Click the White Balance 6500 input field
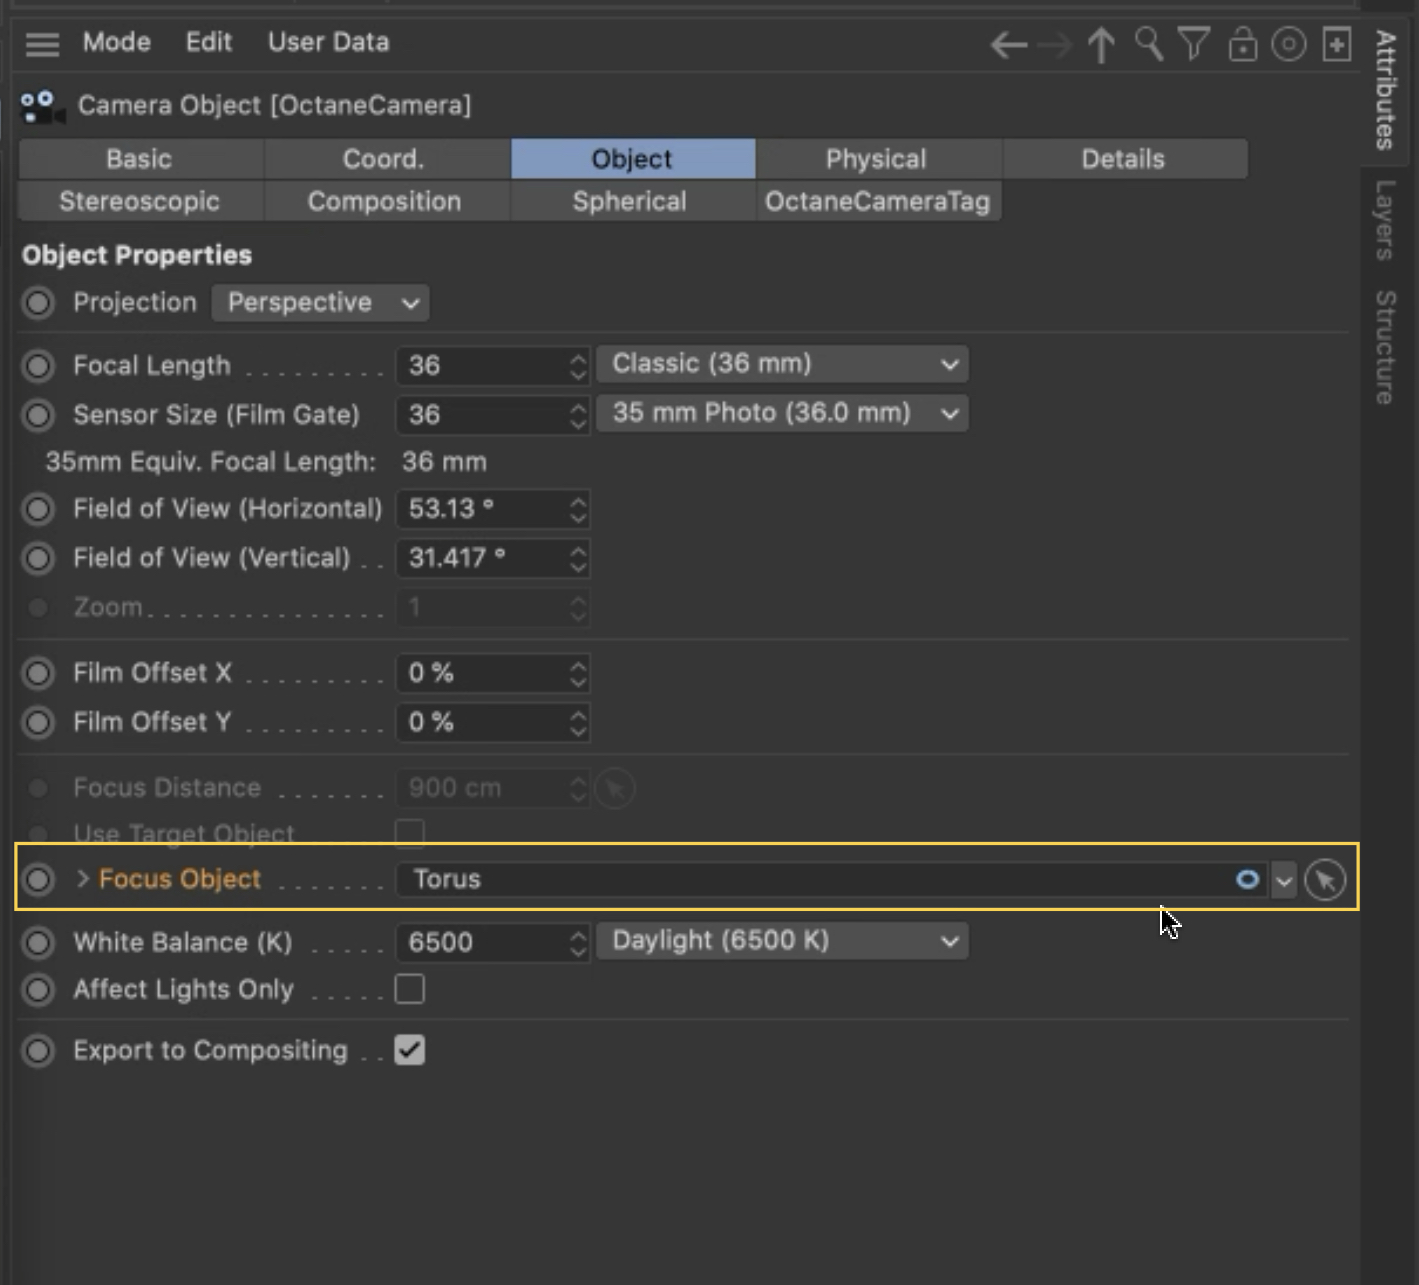Viewport: 1419px width, 1285px height. [482, 942]
